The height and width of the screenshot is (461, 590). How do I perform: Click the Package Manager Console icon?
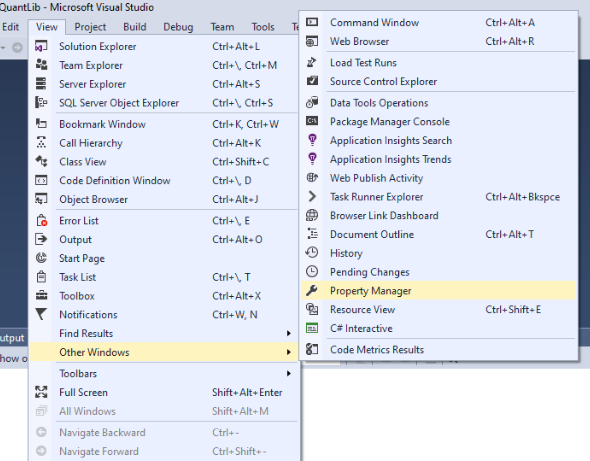coord(312,121)
